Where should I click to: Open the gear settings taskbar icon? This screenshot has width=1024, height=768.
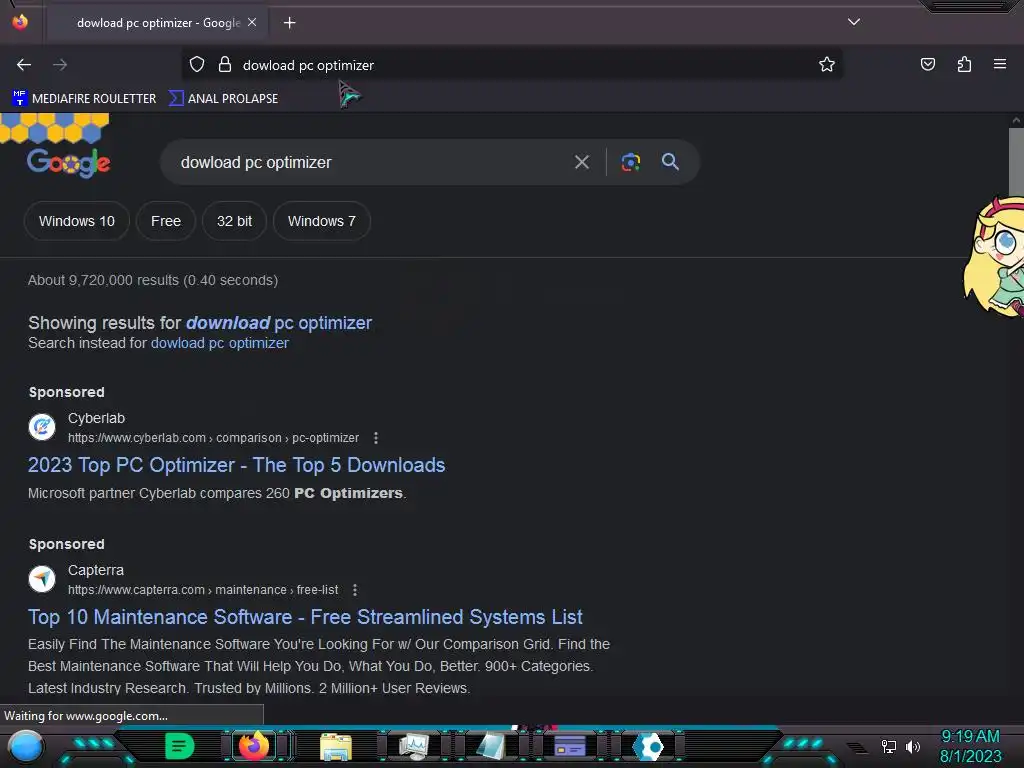tap(649, 746)
